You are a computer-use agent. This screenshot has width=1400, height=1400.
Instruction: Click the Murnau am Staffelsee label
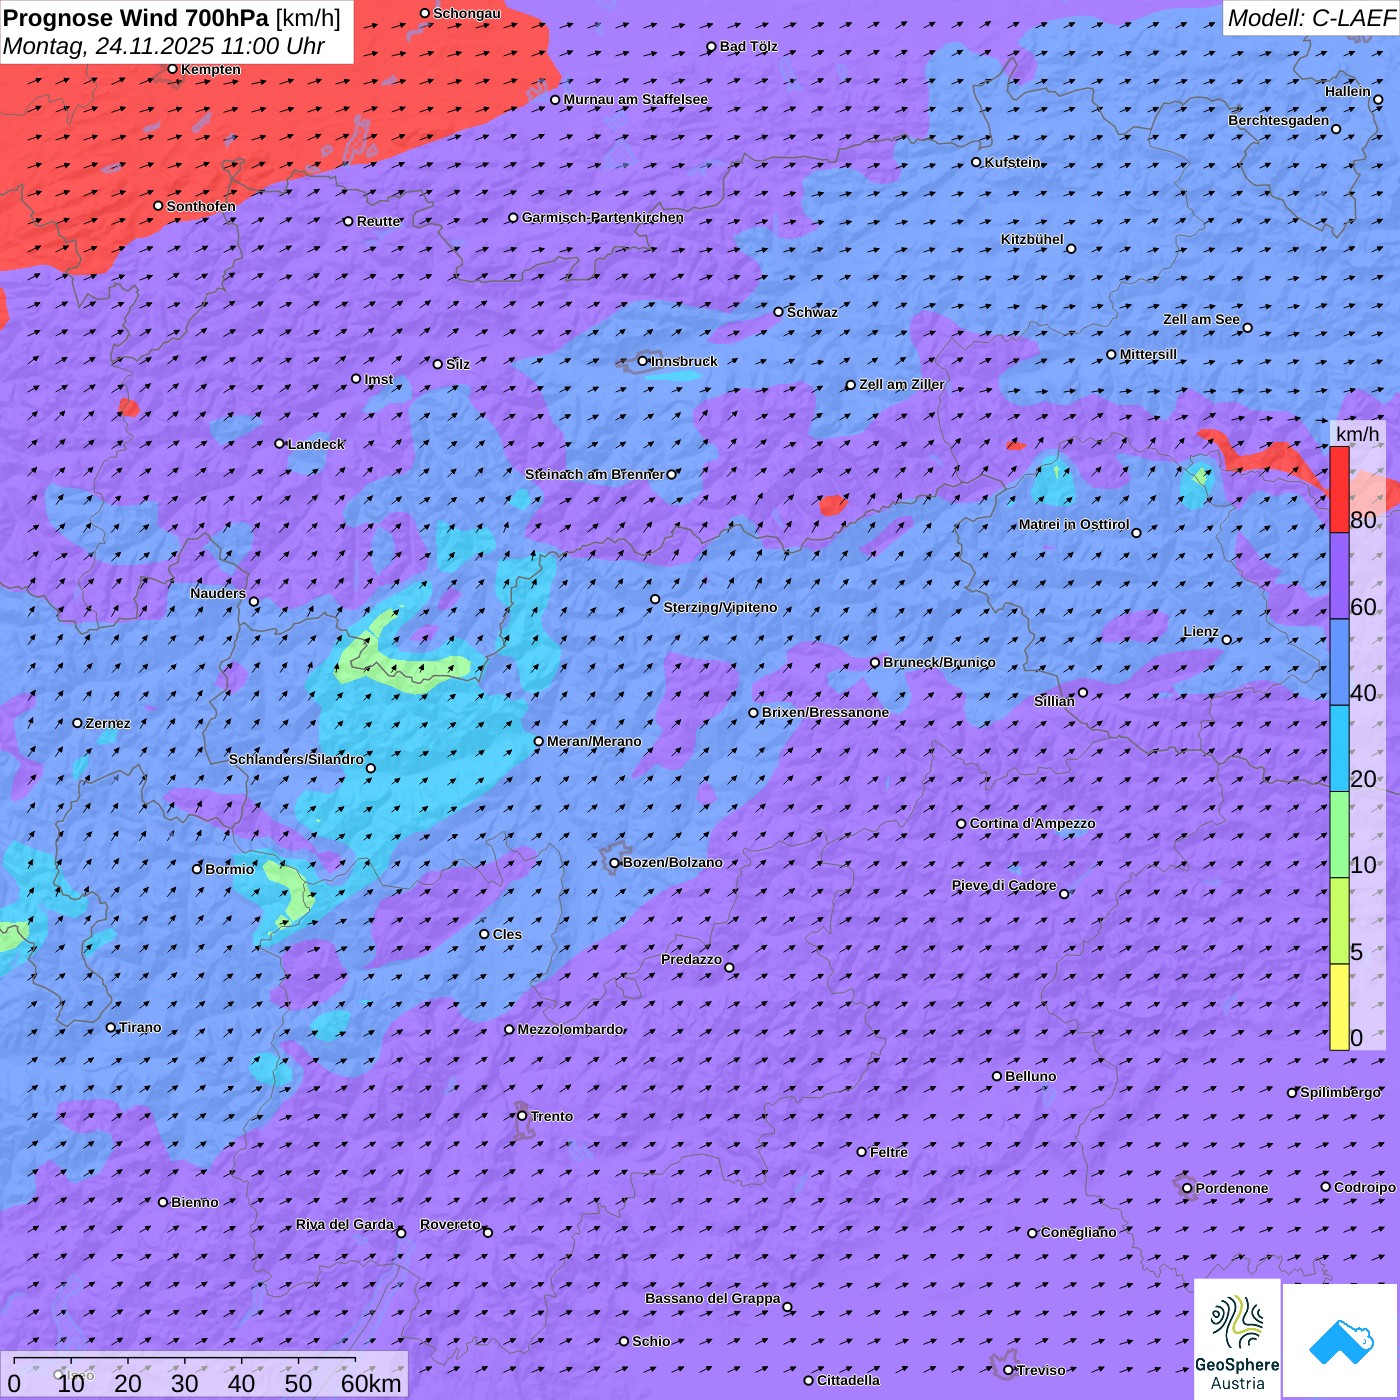point(636,99)
